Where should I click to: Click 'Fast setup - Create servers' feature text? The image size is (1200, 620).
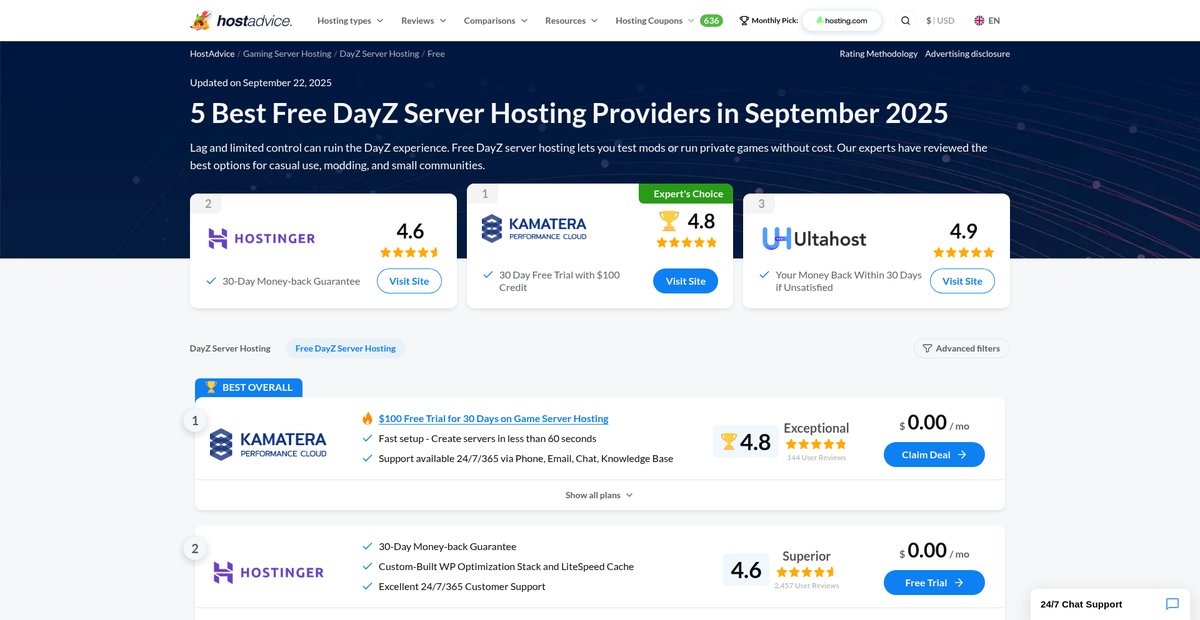(487, 438)
